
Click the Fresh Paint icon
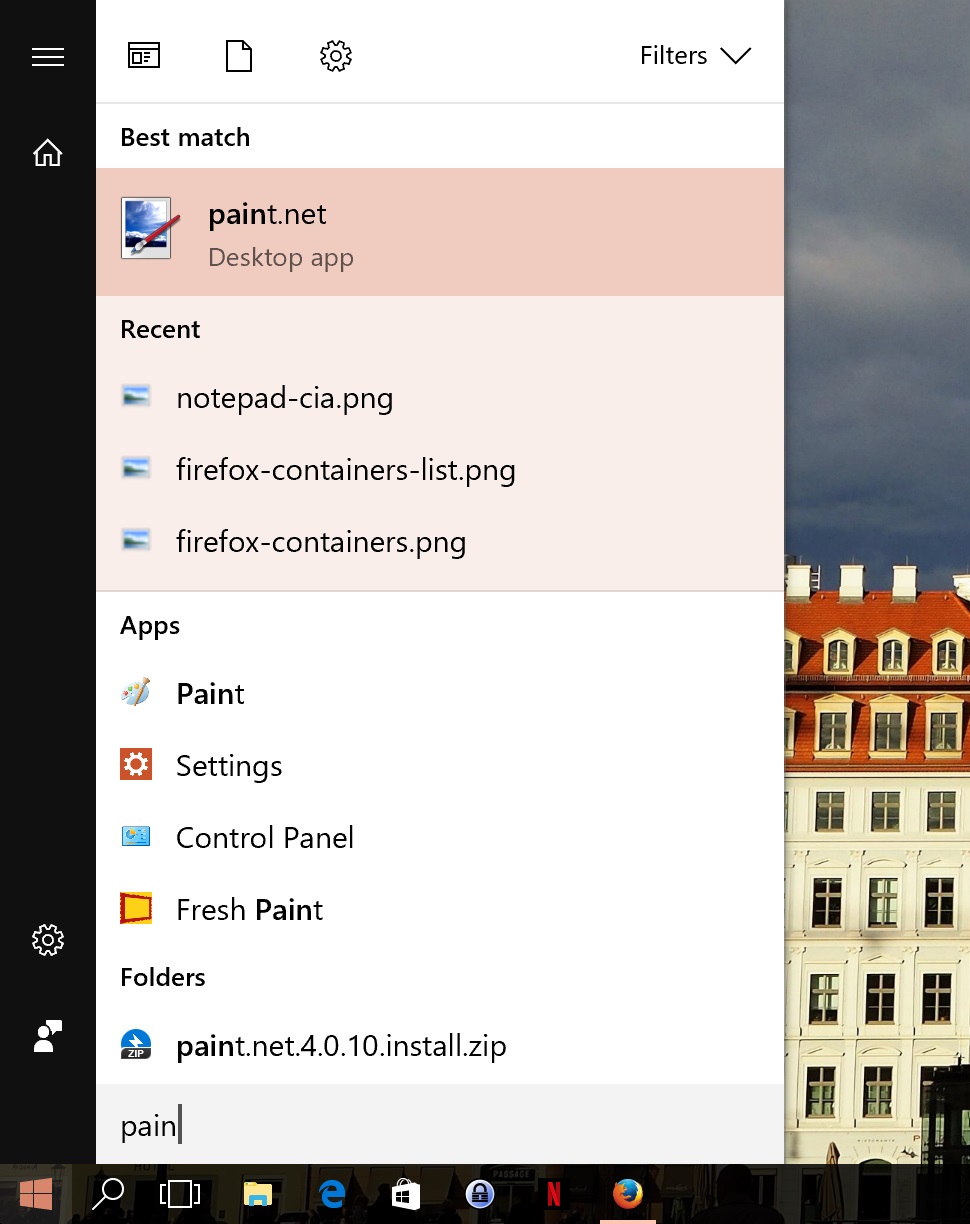(x=136, y=908)
